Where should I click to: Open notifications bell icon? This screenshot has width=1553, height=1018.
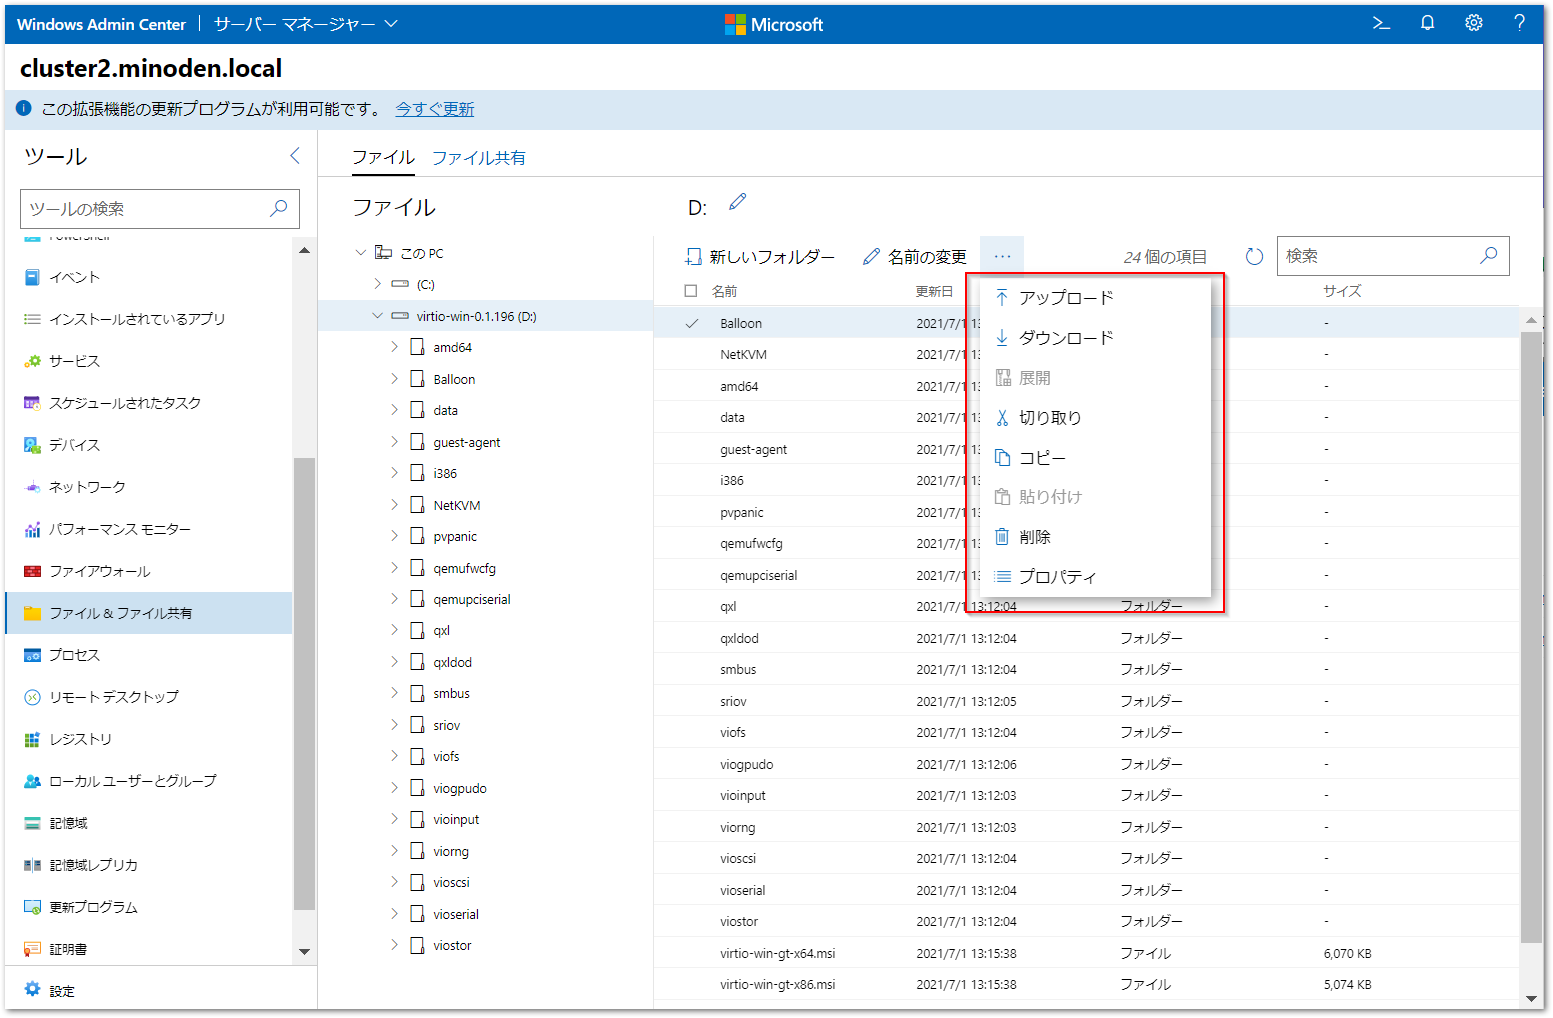(1427, 23)
